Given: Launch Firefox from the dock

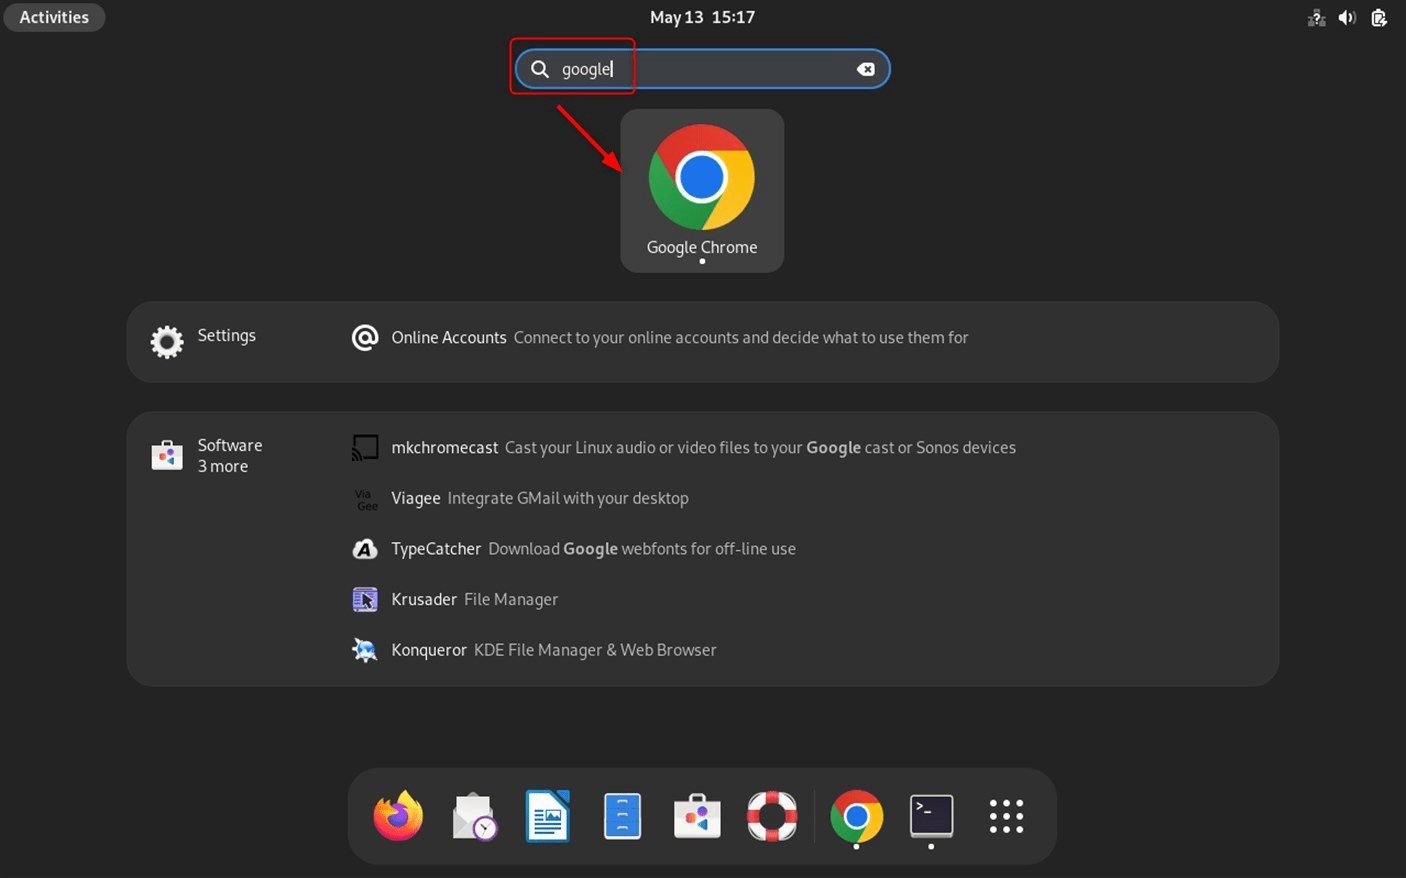Looking at the screenshot, I should [x=398, y=816].
